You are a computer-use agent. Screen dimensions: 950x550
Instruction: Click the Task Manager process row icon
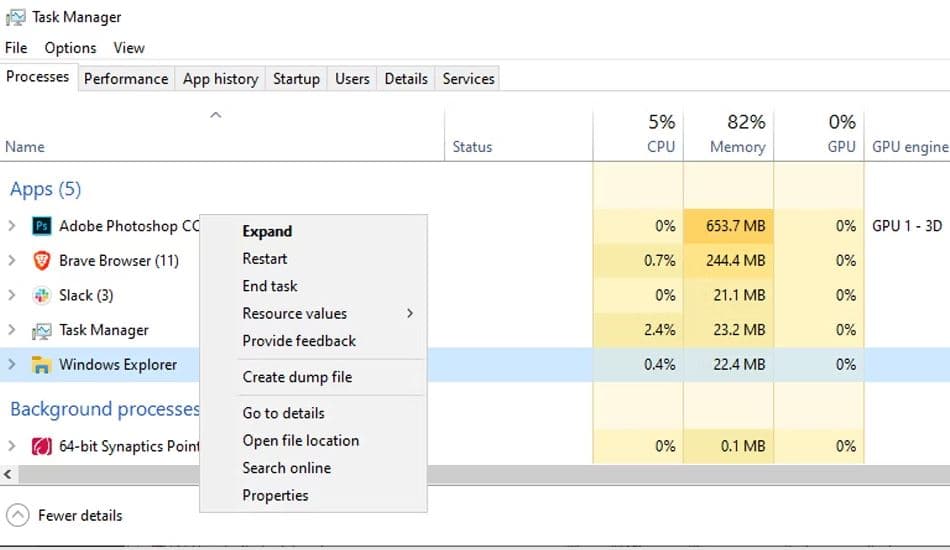click(x=41, y=330)
